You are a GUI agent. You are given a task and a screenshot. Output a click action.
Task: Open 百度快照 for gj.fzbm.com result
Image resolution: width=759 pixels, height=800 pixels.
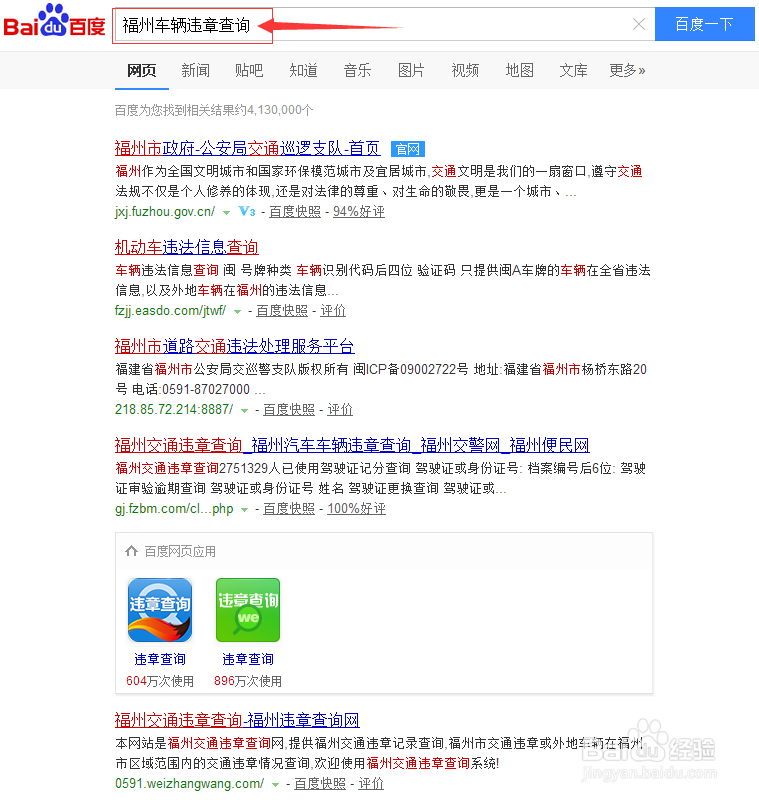tap(289, 509)
